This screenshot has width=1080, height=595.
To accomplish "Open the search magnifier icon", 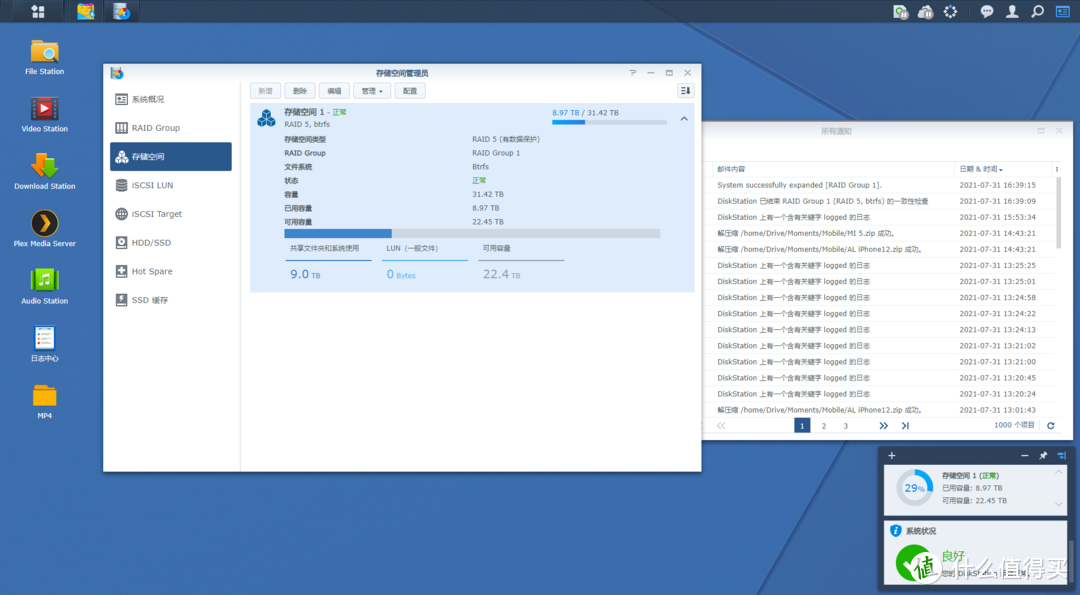I will (x=1037, y=11).
